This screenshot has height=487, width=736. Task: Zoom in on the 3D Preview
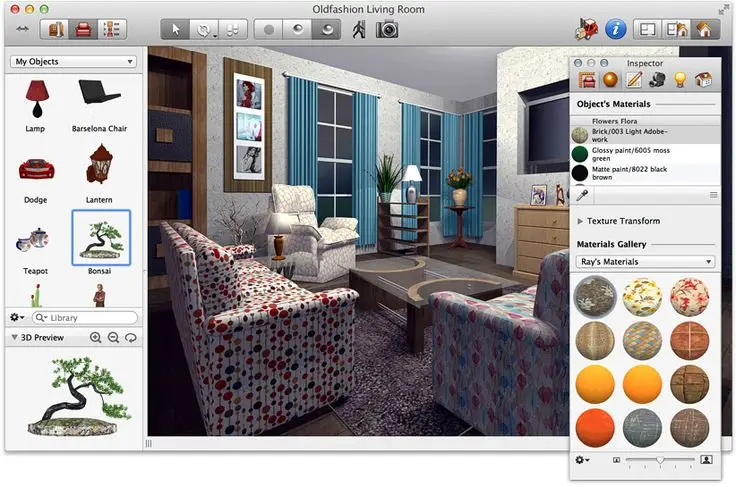point(96,338)
